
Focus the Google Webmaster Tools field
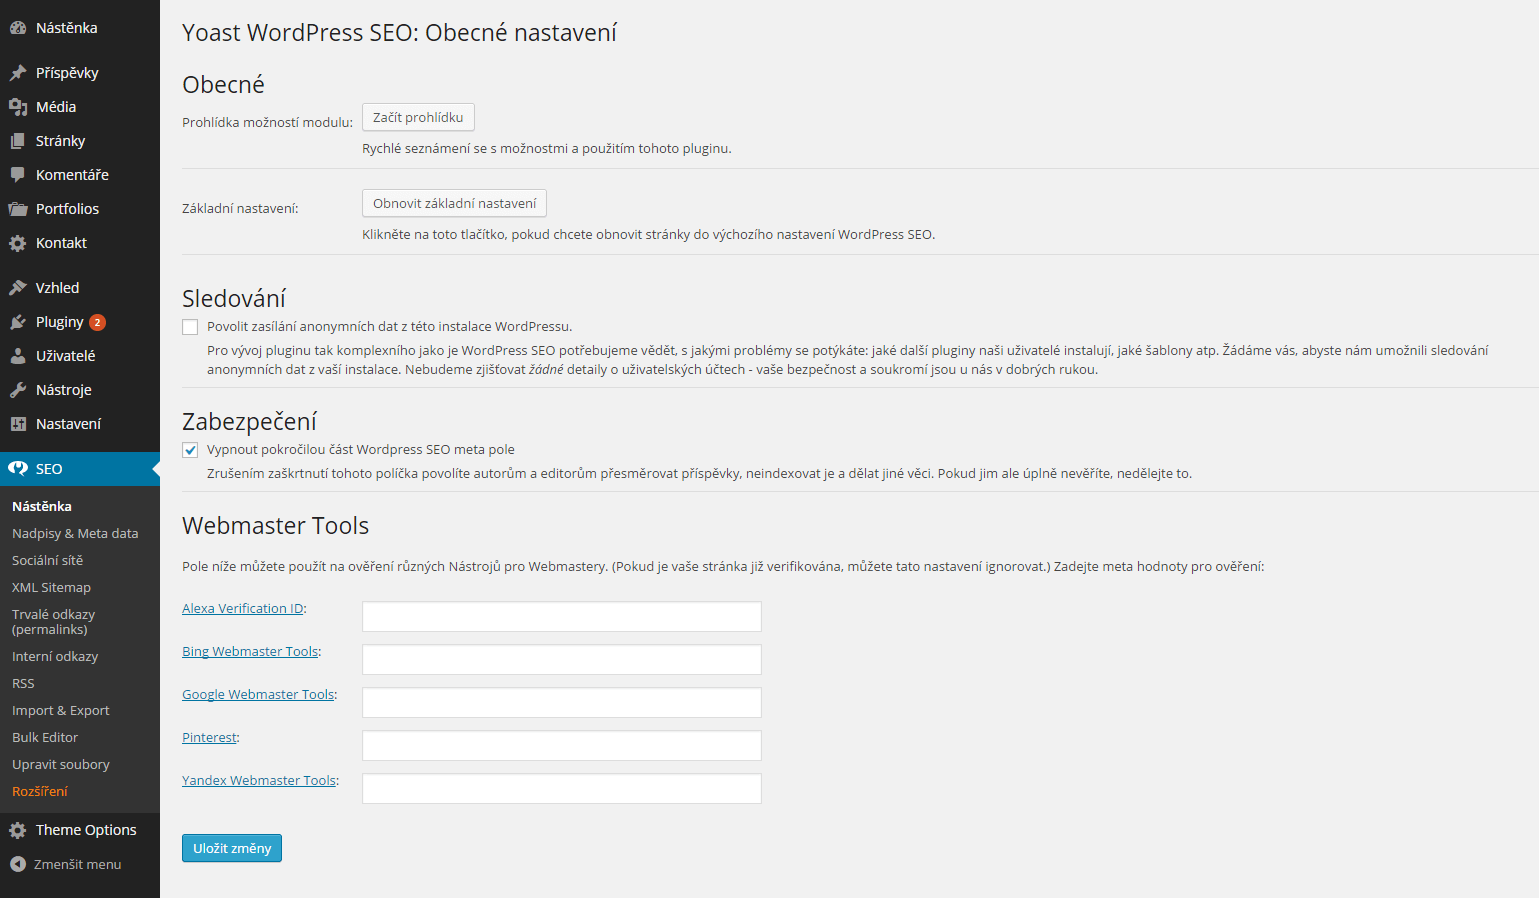562,702
